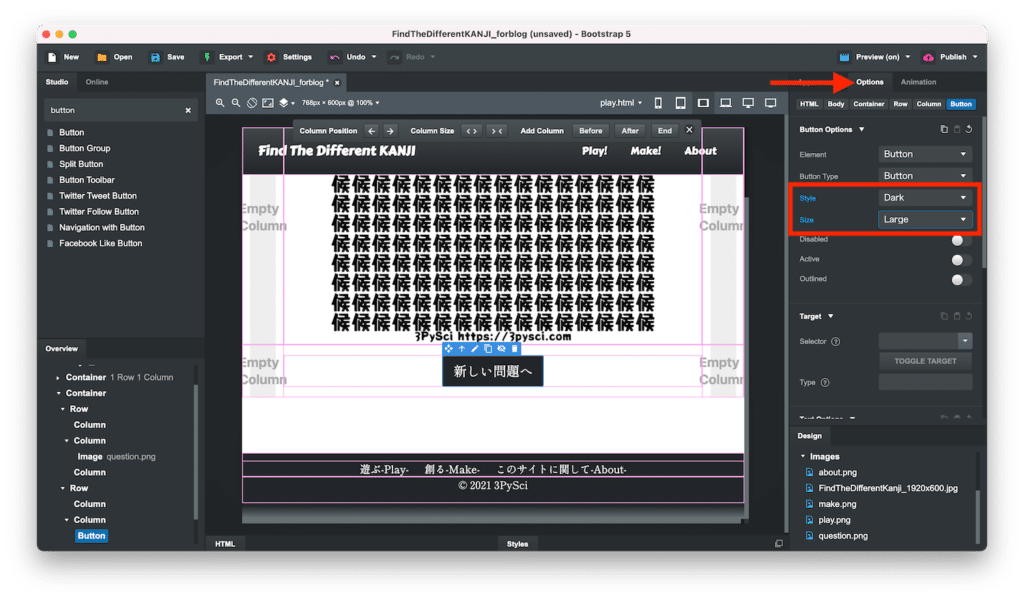
Task: Click the reset Button Options icon
Action: pos(969,129)
